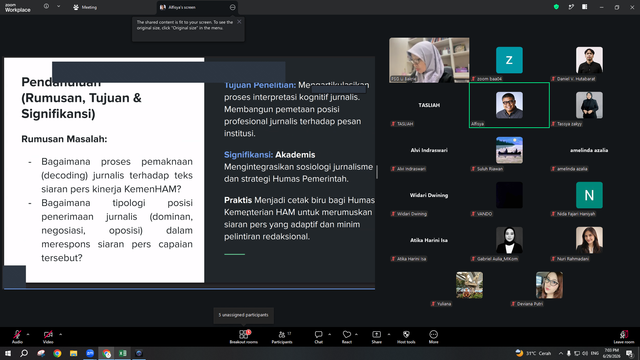The height and width of the screenshot is (360, 640).
Task: Click 'Rumusan Masalah:' on the slide
Action: pos(64,139)
